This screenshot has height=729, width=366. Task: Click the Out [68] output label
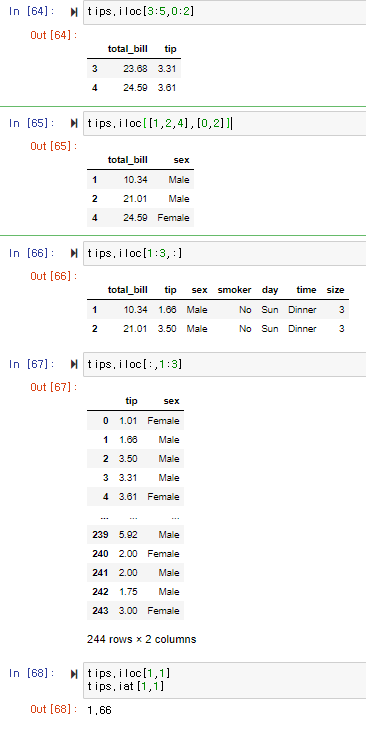tap(53, 709)
